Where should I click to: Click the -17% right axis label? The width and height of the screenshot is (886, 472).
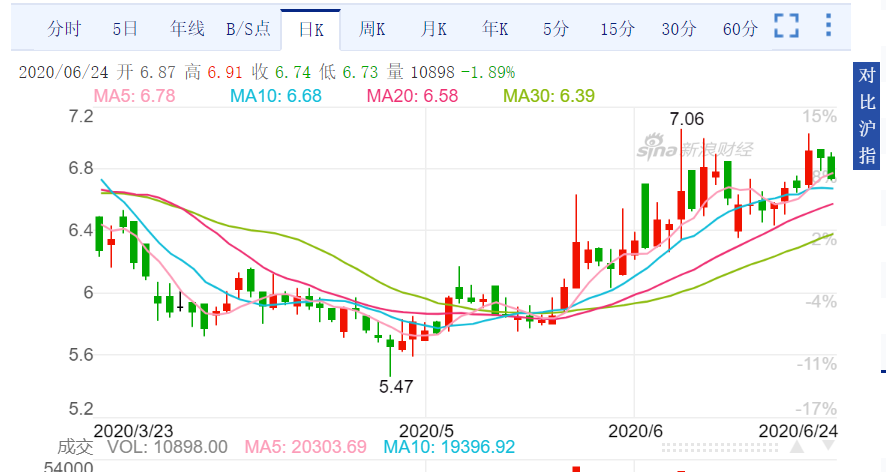coord(817,409)
